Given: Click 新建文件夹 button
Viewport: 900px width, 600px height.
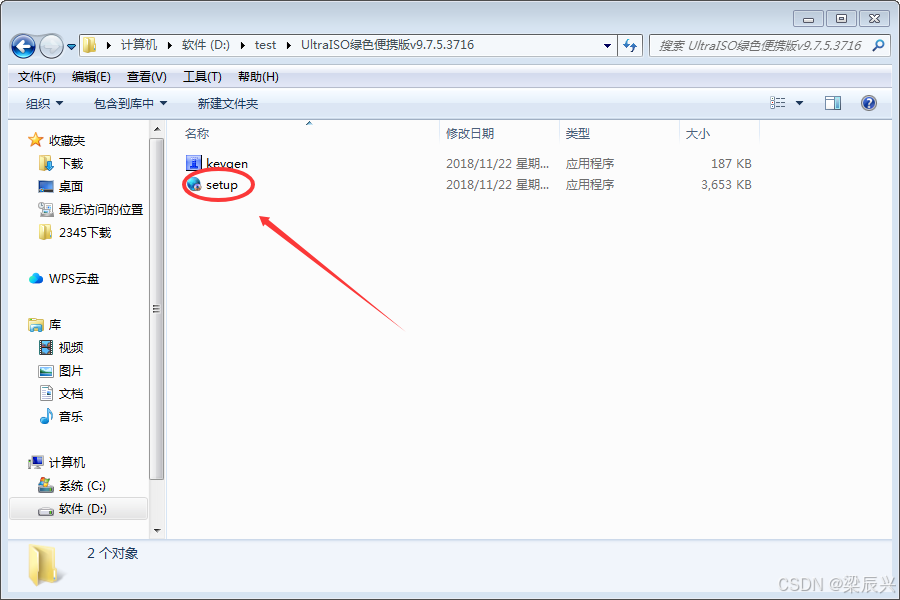Looking at the screenshot, I should pos(228,103).
